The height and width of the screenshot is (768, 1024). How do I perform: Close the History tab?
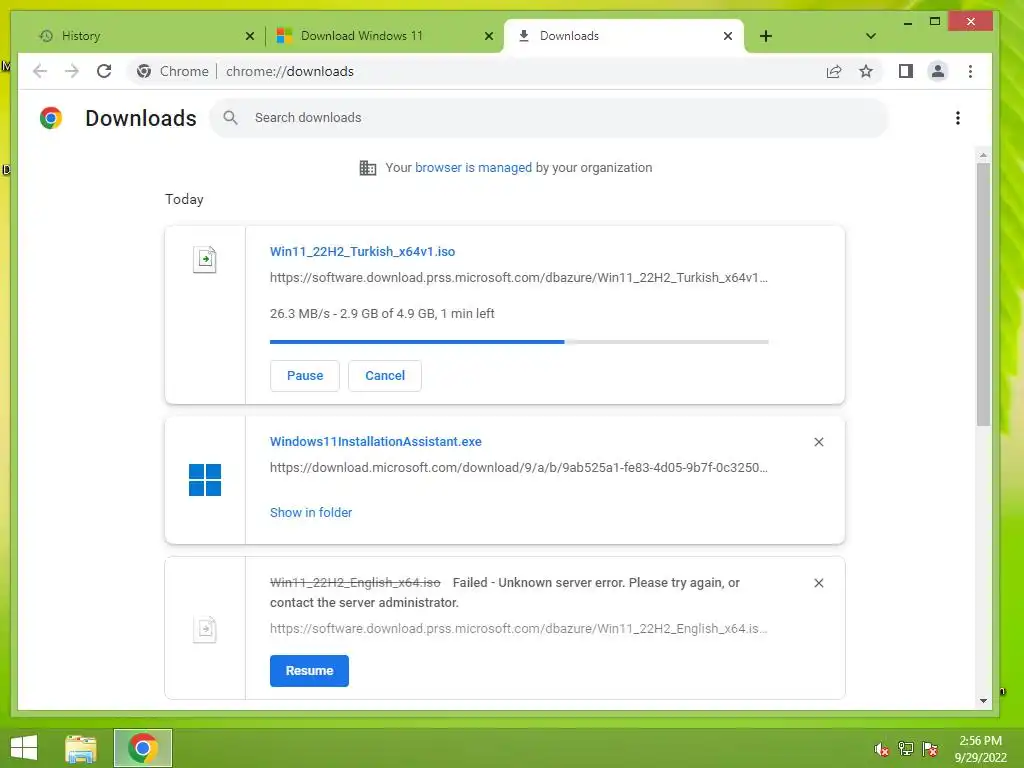249,36
